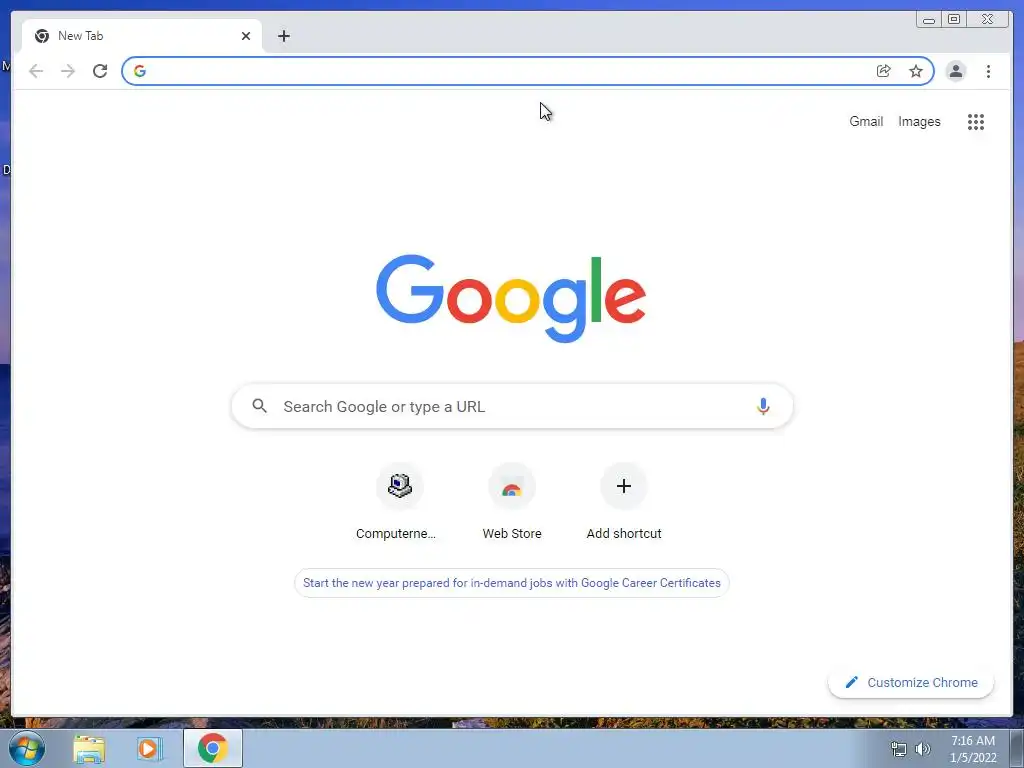Click the magnifier icon in the search box
The width and height of the screenshot is (1024, 768).
coord(259,406)
